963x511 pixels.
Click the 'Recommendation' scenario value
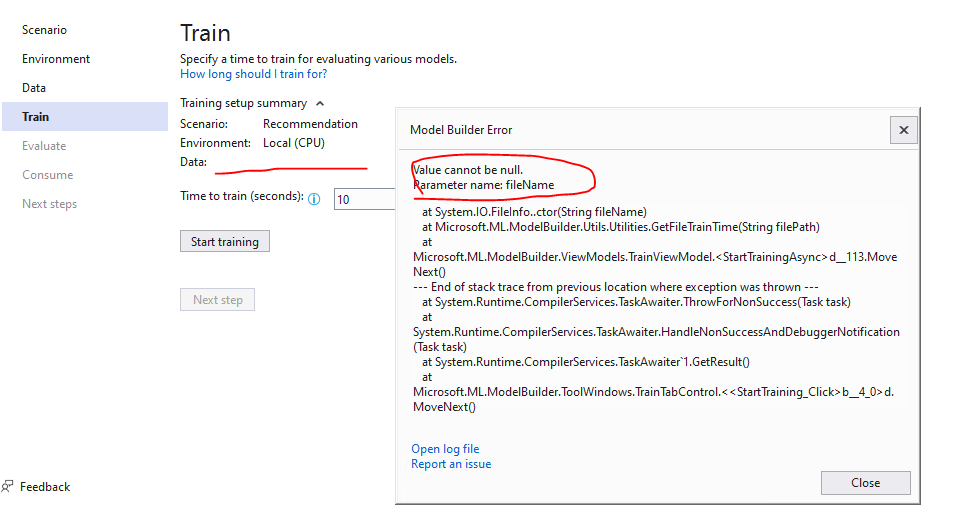pyautogui.click(x=310, y=123)
